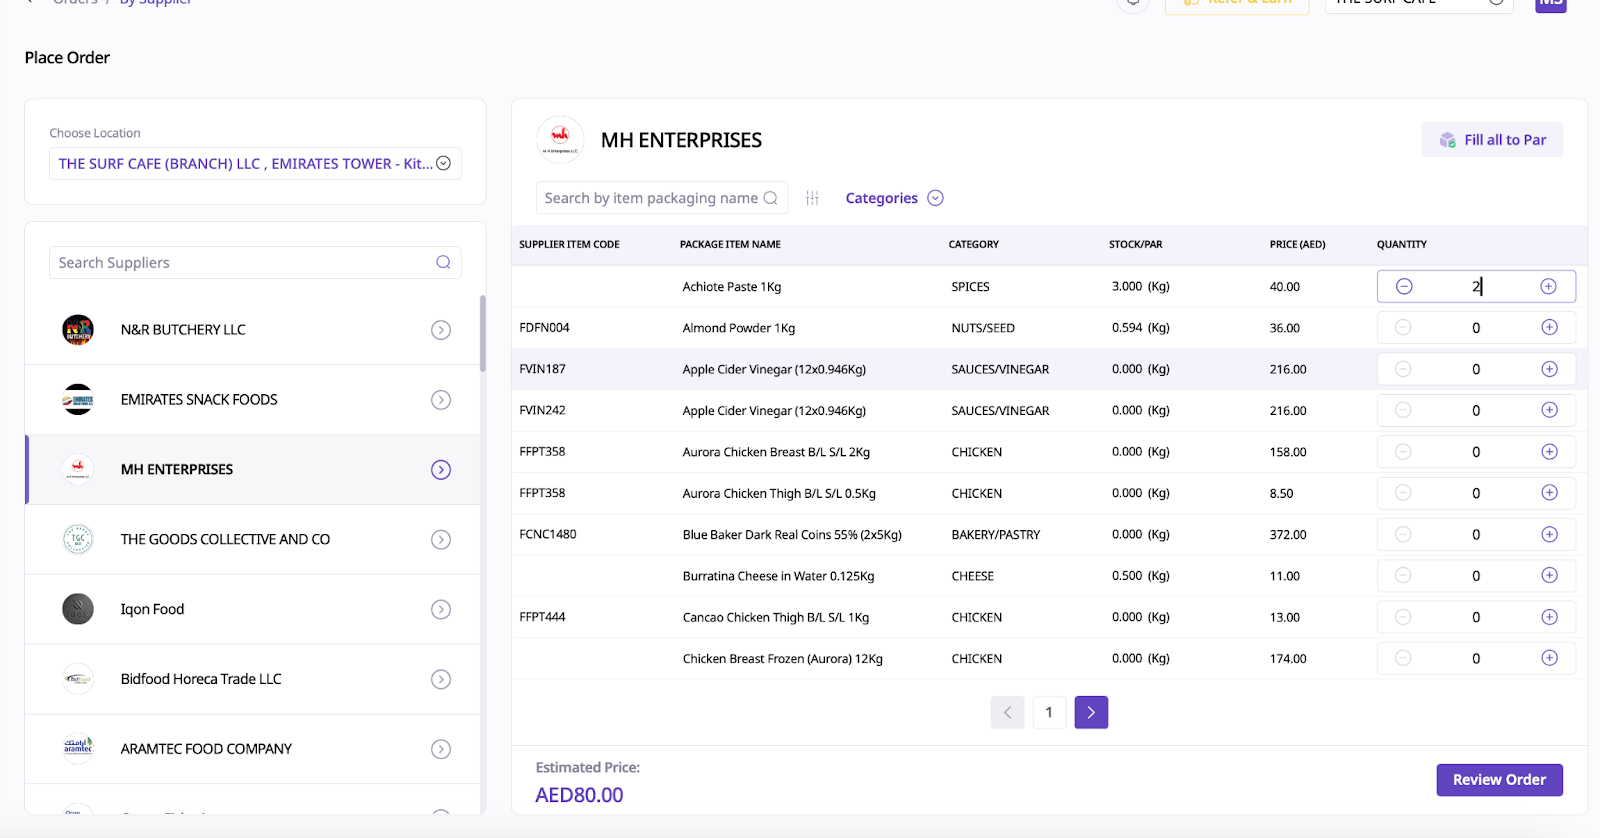The width and height of the screenshot is (1600, 838).
Task: Increase quantity of Aurora Chicken Thigh 0.5Kg
Action: click(x=1549, y=493)
